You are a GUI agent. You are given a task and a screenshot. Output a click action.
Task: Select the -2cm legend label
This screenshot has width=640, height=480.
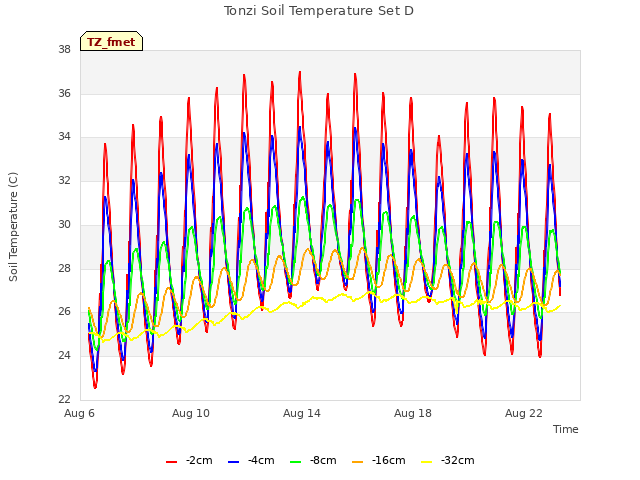(199, 460)
